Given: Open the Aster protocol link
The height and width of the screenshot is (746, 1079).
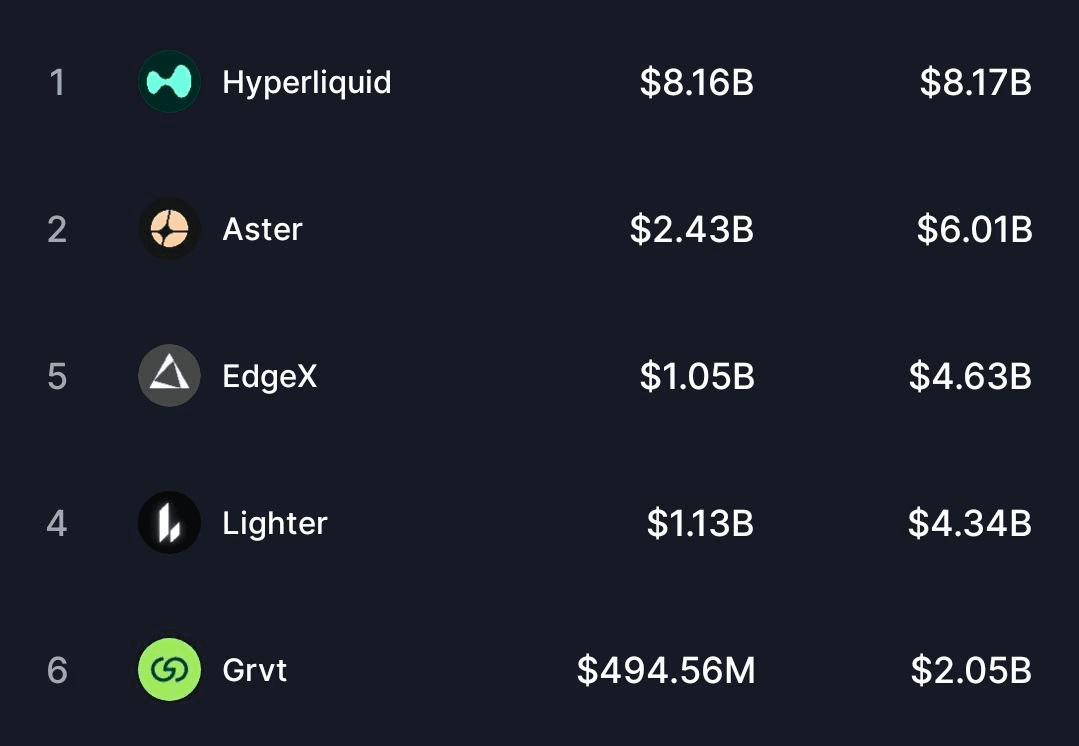Looking at the screenshot, I should coord(262,229).
